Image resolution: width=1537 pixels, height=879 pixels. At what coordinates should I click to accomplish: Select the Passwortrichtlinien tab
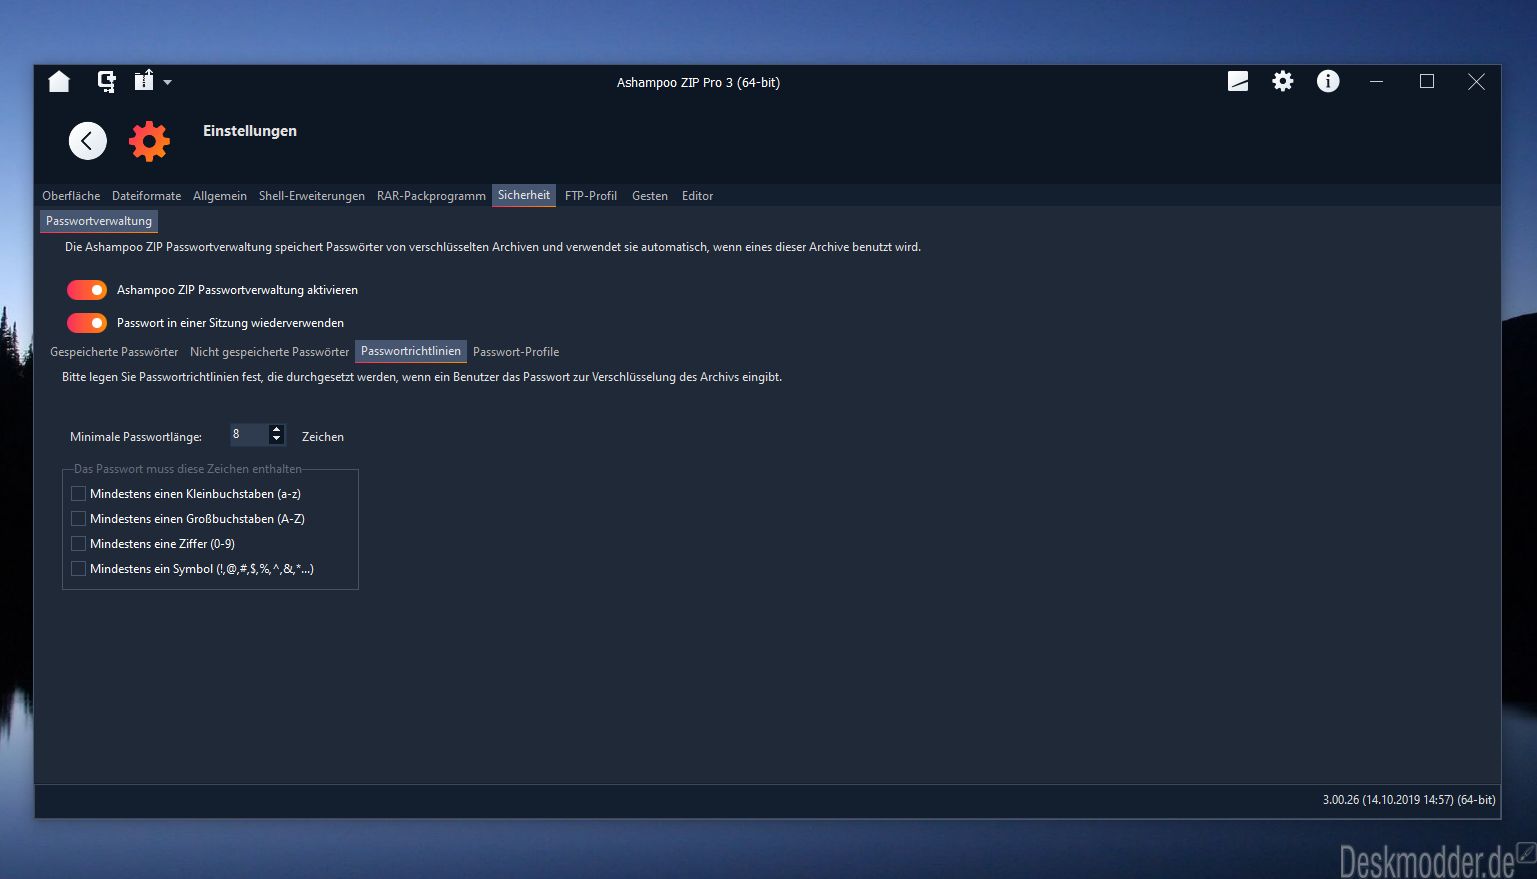tap(411, 351)
